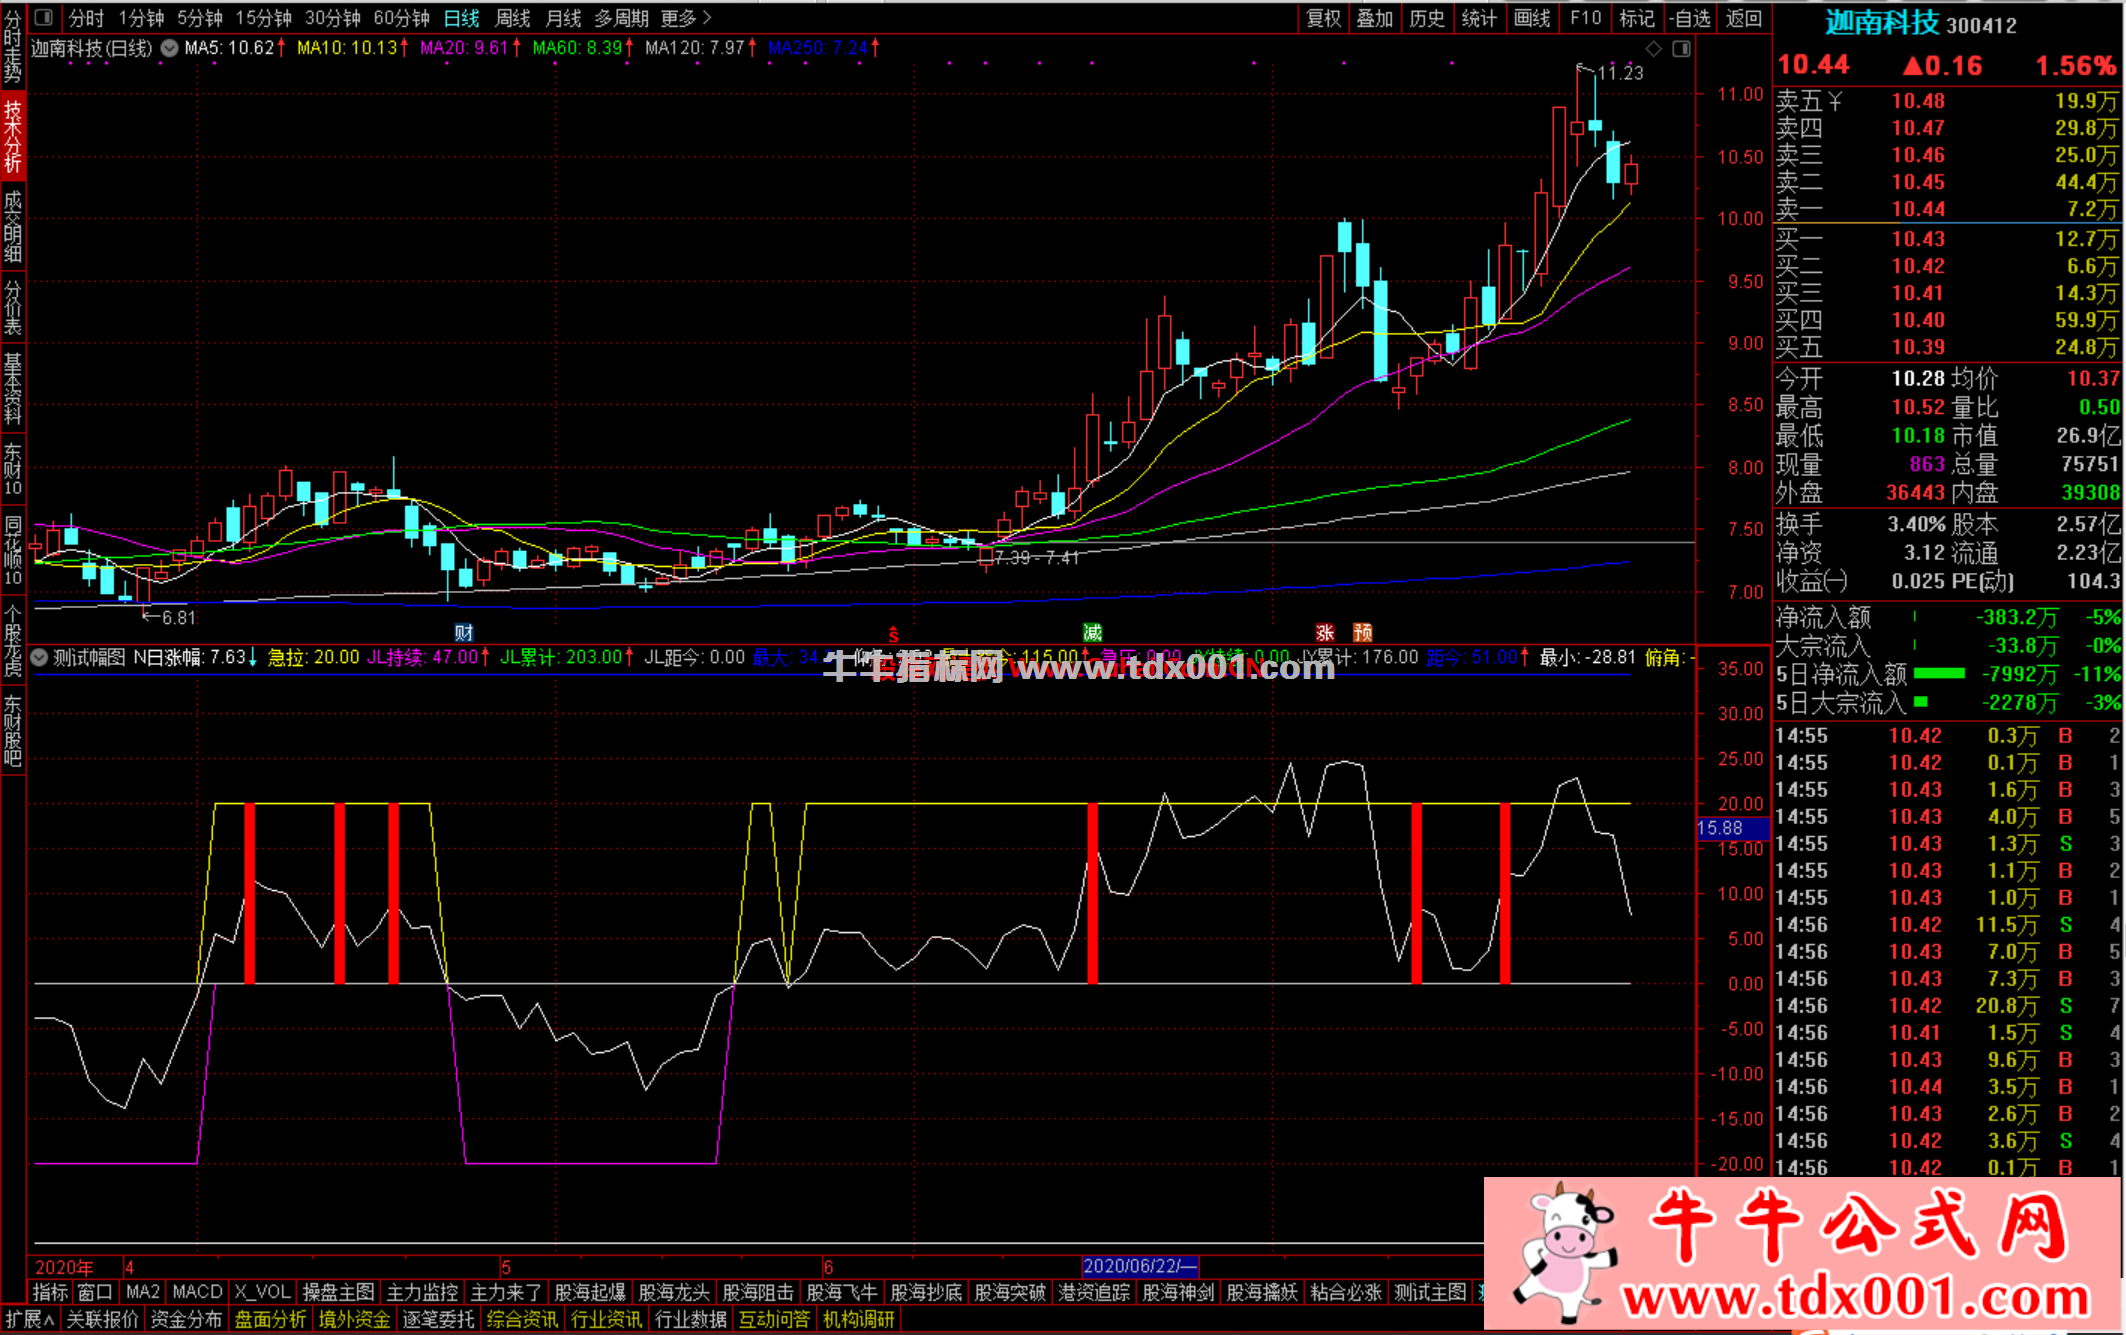Click the 窗口 bottom button

pyautogui.click(x=95, y=1292)
